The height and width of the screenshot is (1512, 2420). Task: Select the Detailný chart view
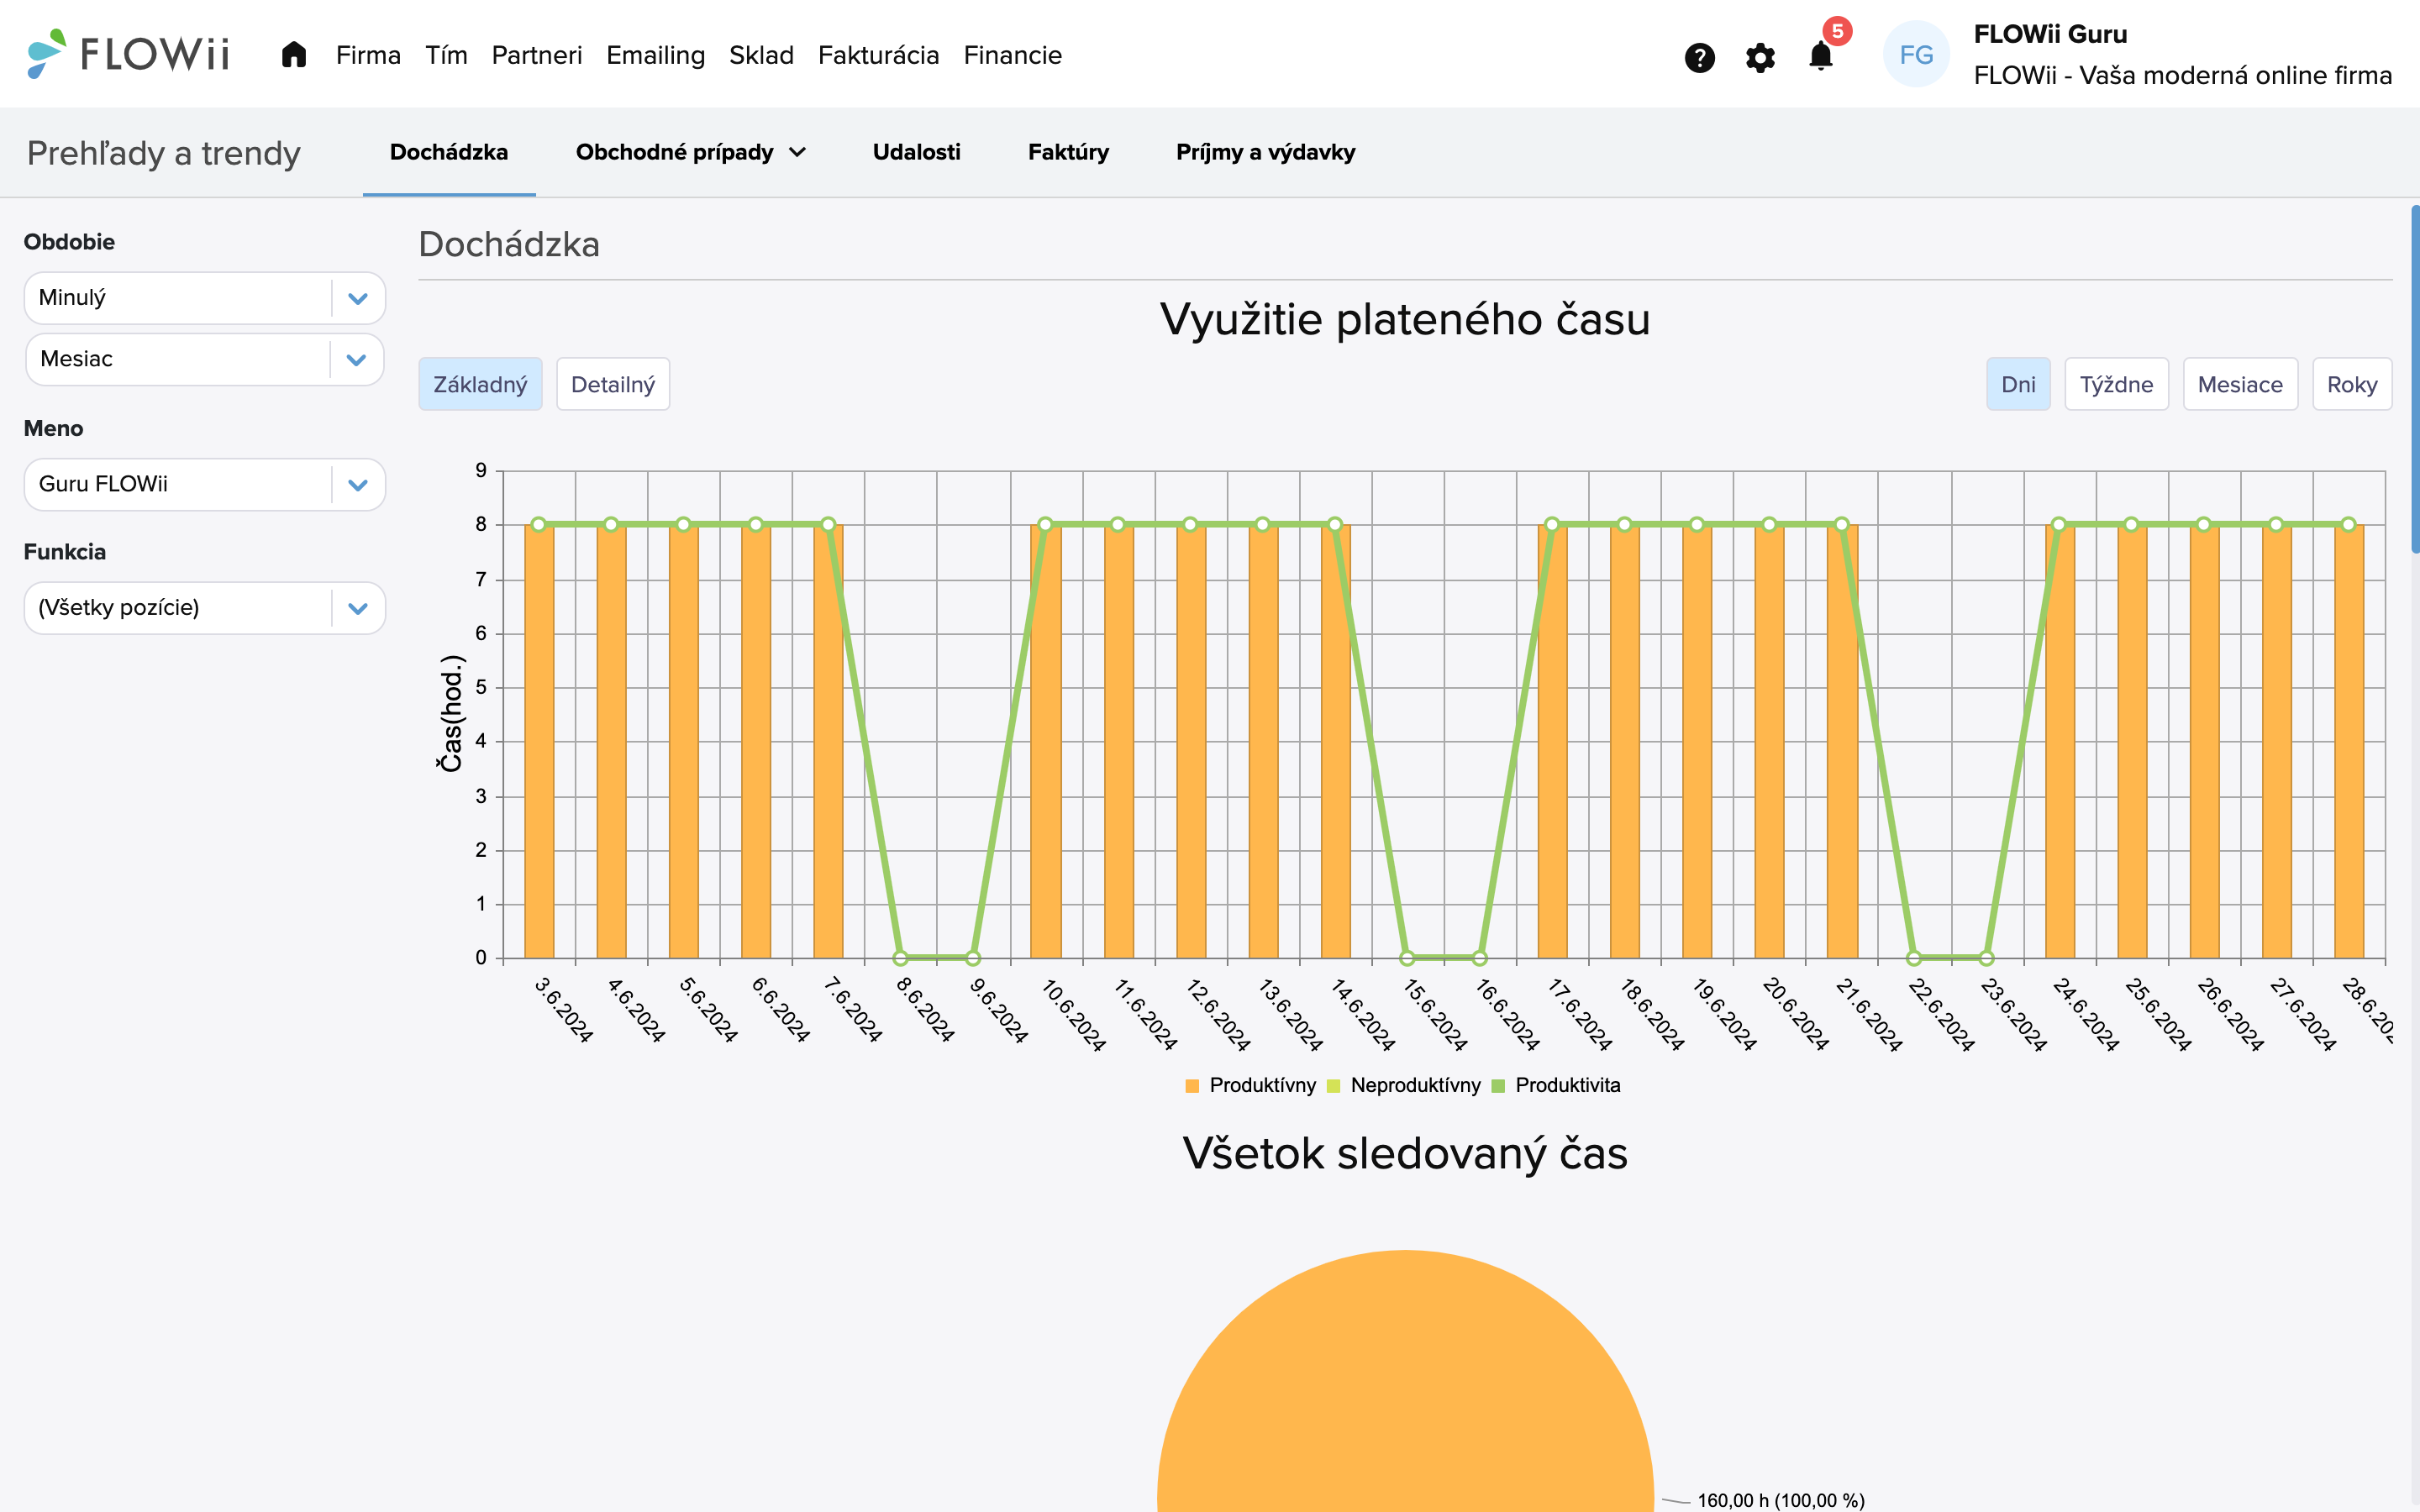pyautogui.click(x=612, y=384)
